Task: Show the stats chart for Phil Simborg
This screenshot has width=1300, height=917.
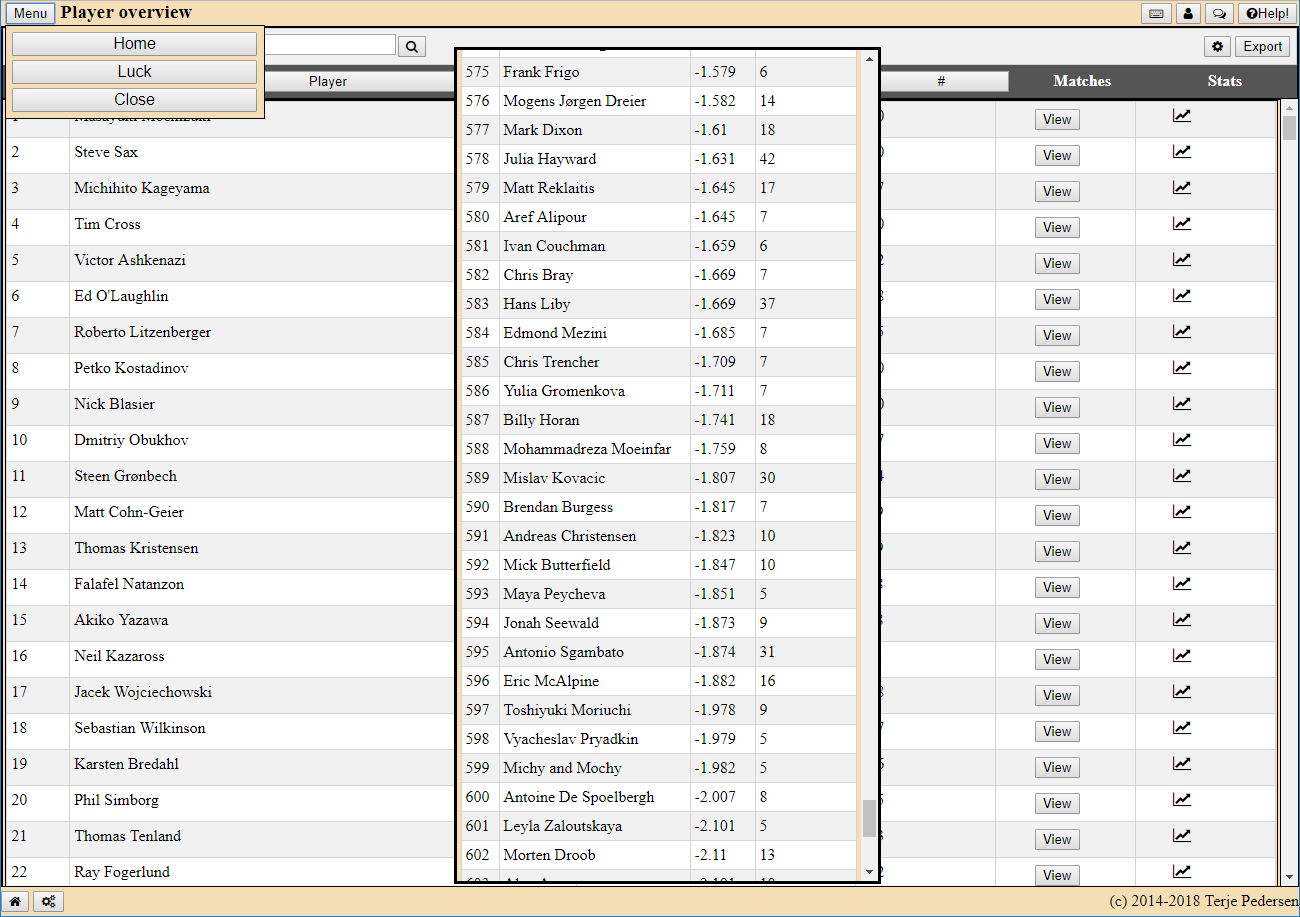Action: click(x=1182, y=800)
